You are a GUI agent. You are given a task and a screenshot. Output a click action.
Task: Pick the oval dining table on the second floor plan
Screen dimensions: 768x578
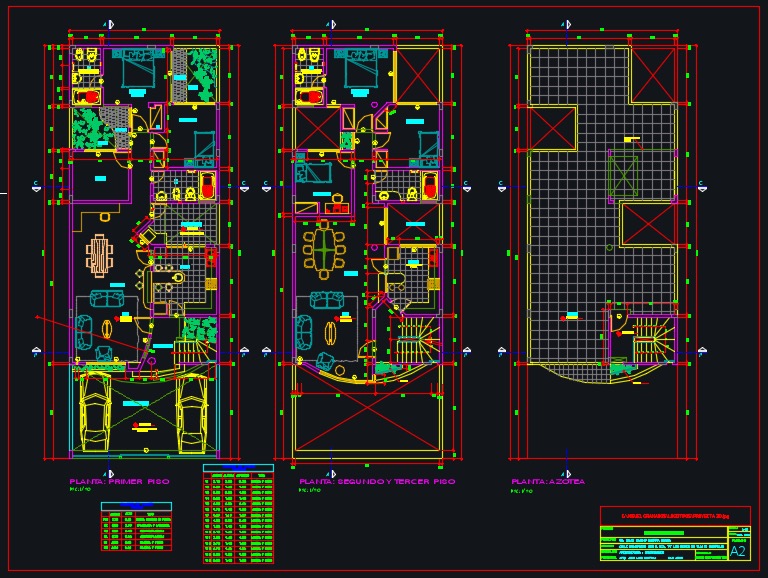[322, 251]
